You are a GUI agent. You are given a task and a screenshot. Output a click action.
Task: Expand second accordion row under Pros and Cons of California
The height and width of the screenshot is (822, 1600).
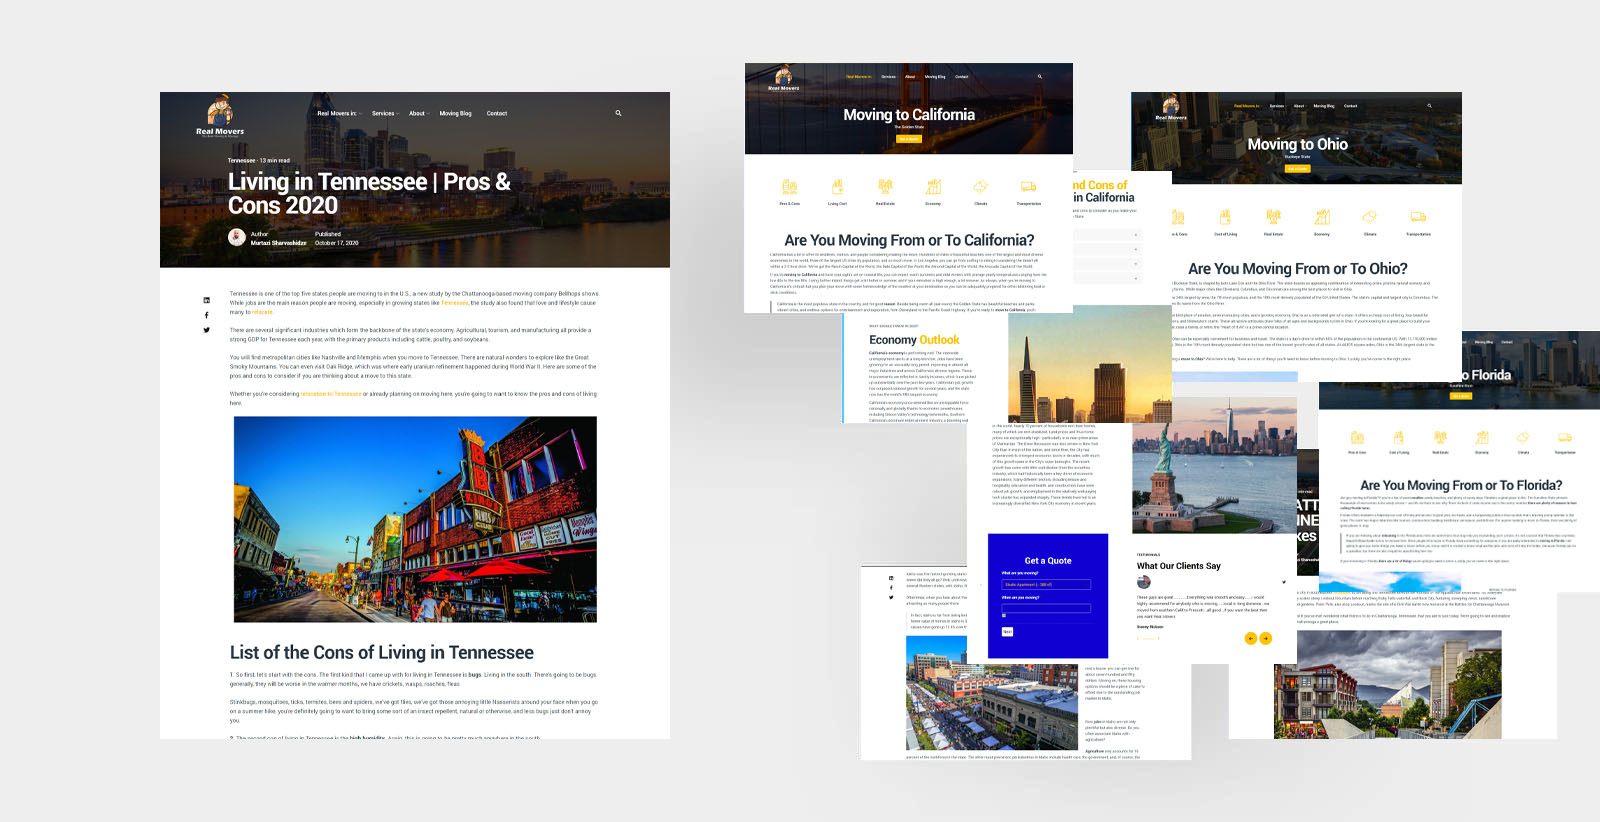[x=1107, y=249]
